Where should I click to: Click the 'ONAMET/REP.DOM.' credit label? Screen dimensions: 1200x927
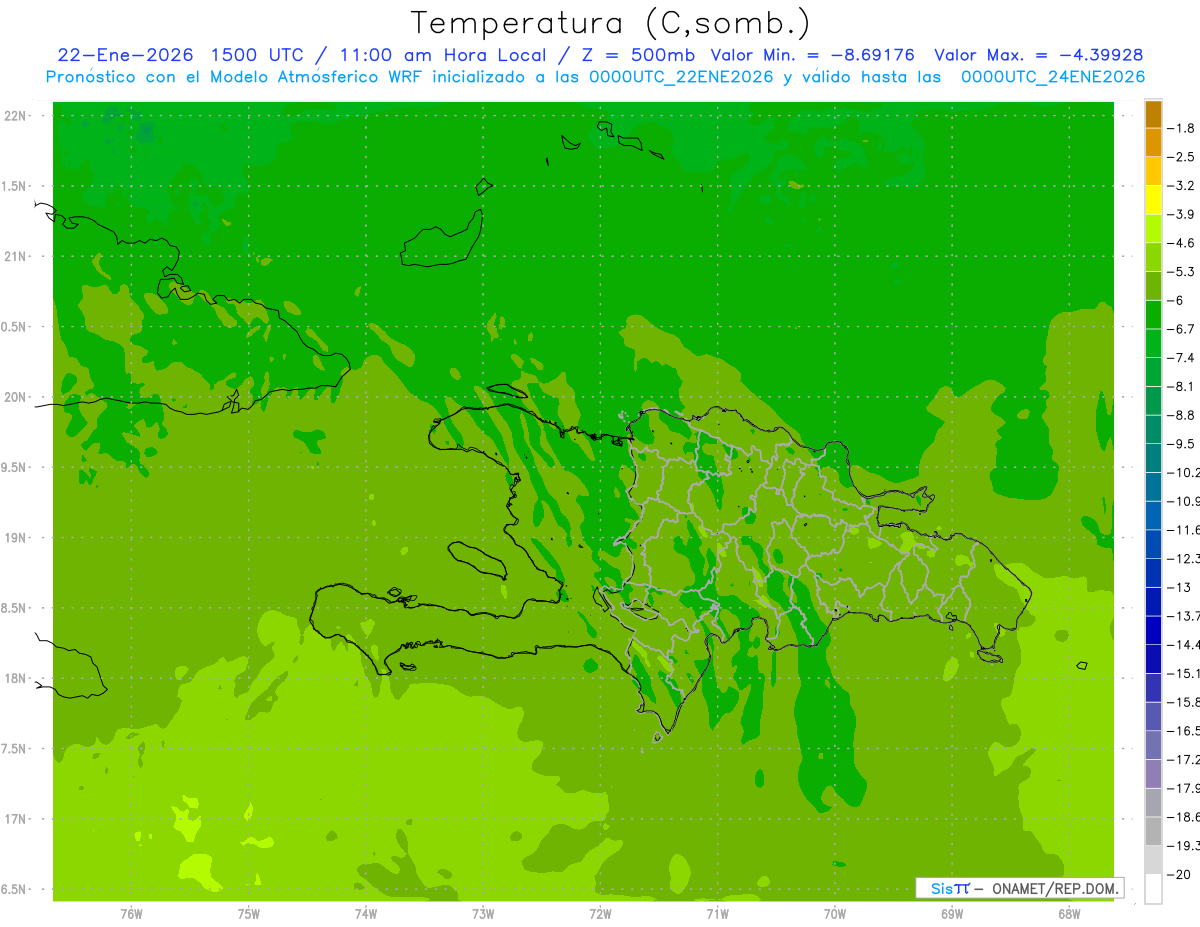pyautogui.click(x=1054, y=888)
